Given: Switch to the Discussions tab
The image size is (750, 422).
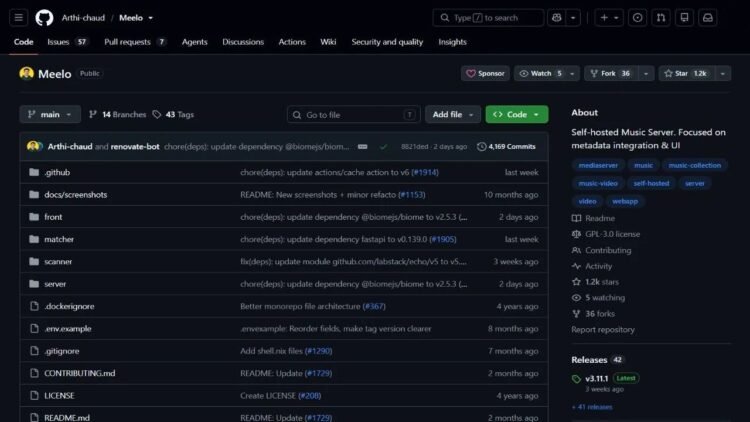Looking at the screenshot, I should click(243, 42).
